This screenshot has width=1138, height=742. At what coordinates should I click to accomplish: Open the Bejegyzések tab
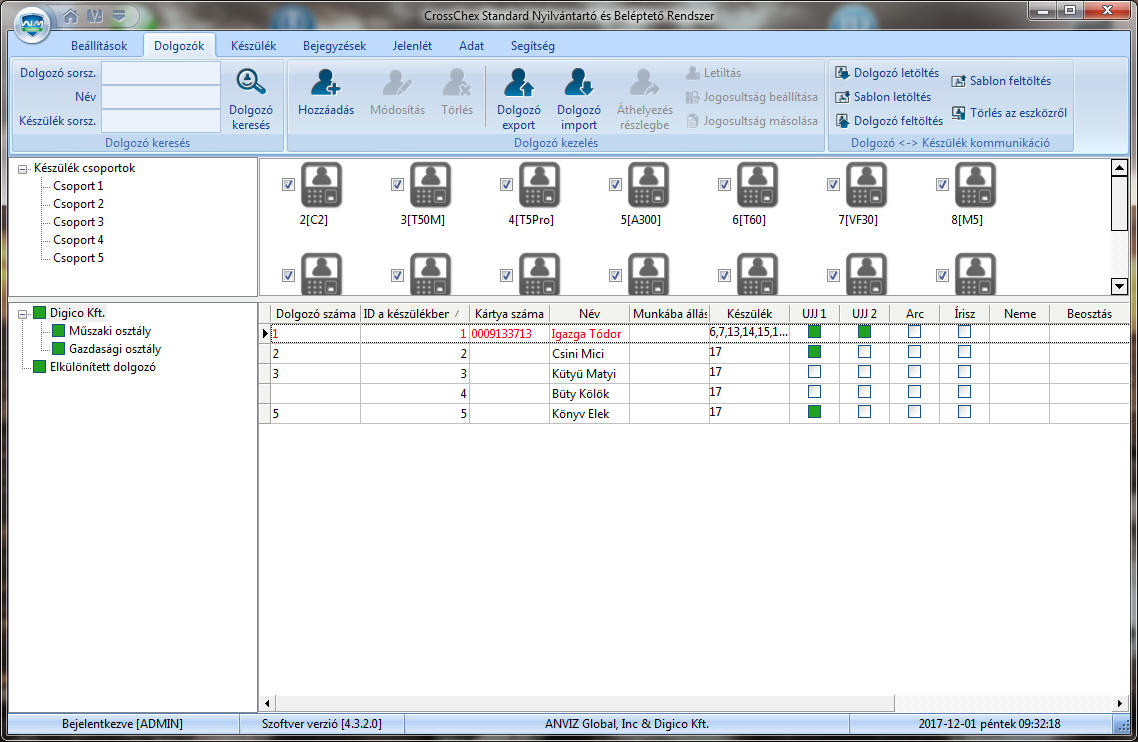[x=334, y=46]
